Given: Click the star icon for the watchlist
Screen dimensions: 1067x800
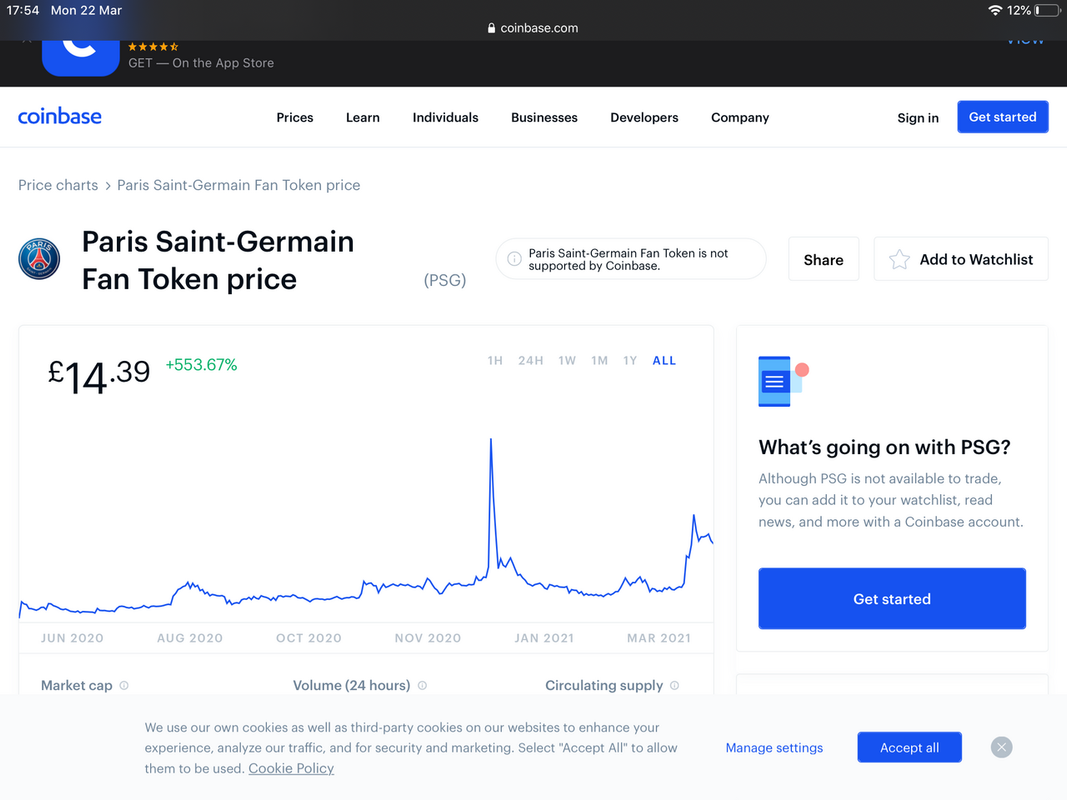Looking at the screenshot, I should pyautogui.click(x=899, y=259).
